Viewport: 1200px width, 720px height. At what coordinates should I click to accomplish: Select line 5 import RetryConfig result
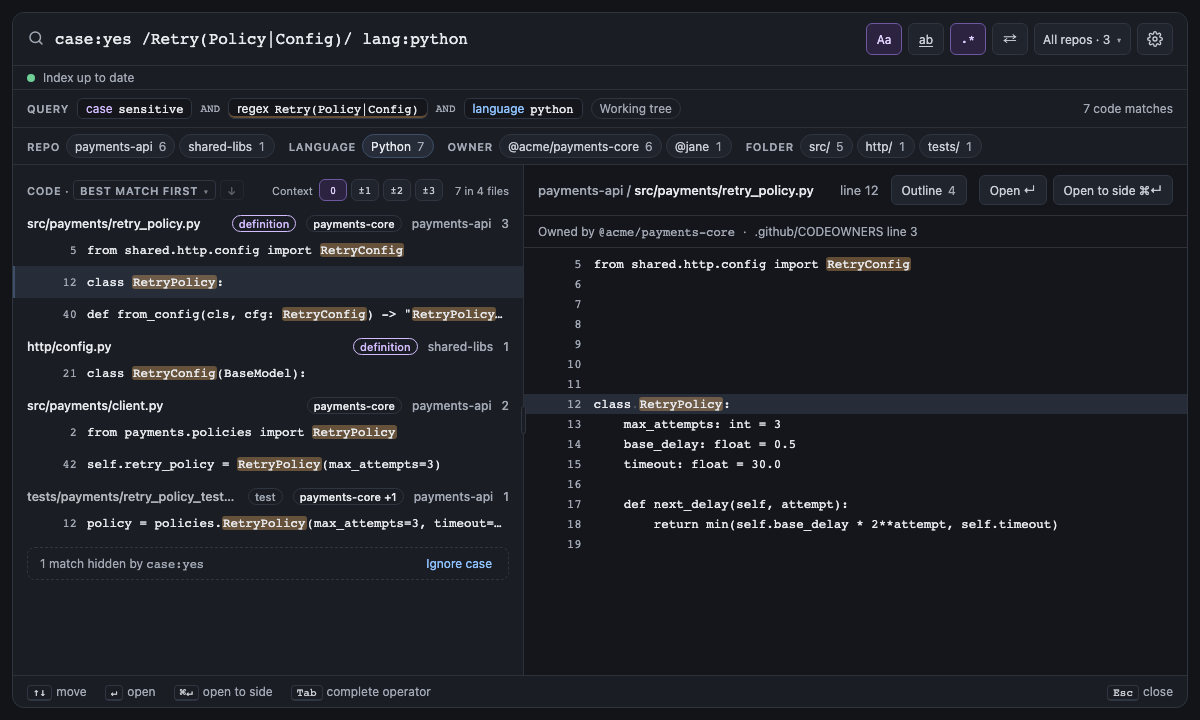[x=268, y=250]
